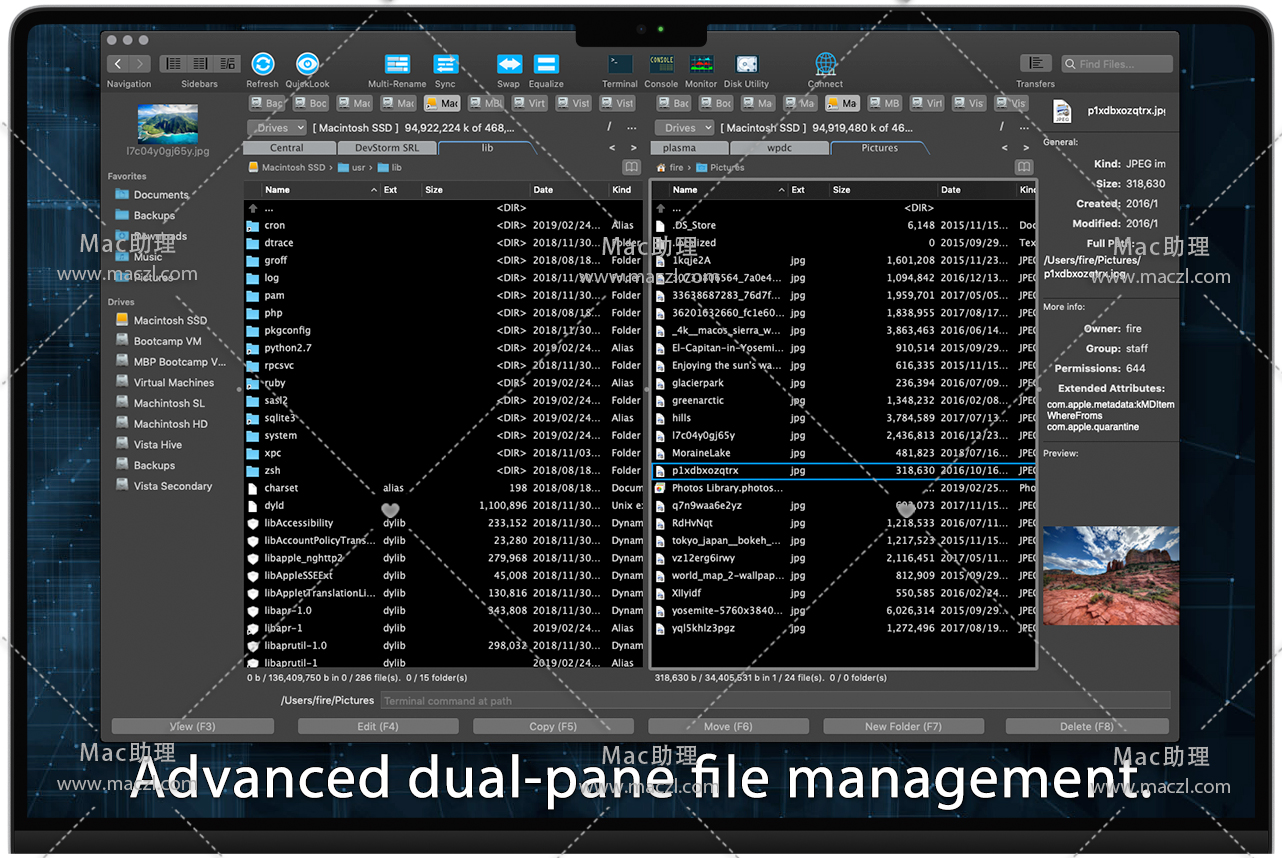Click the Move (F6) button
1282x858 pixels.
729,726
